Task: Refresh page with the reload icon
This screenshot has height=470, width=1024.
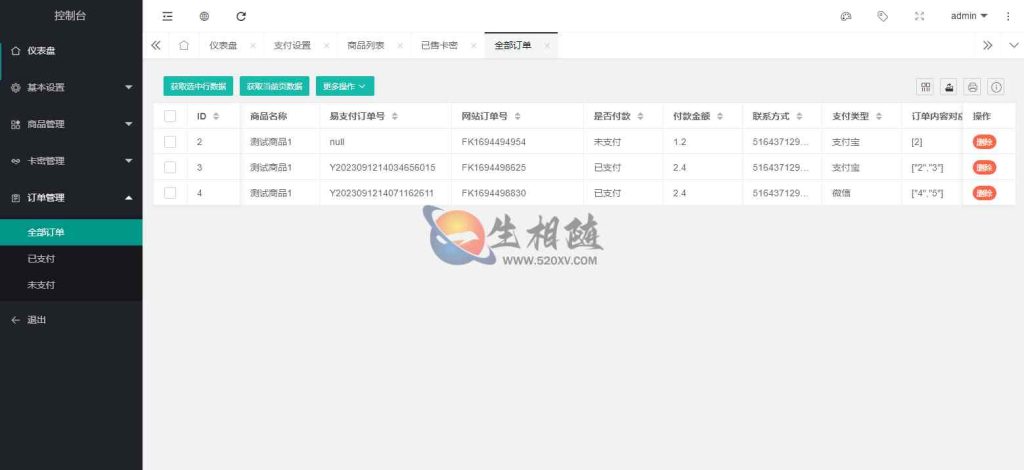Action: (x=241, y=16)
